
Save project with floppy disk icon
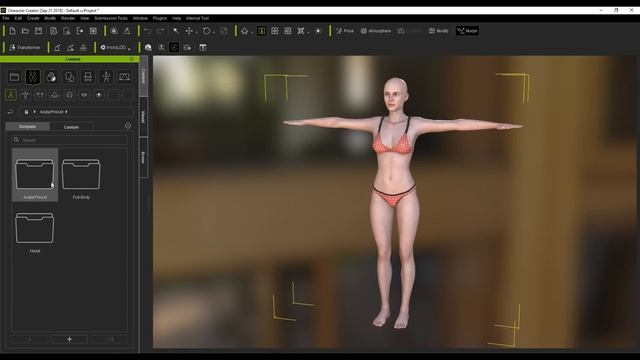click(x=38, y=31)
